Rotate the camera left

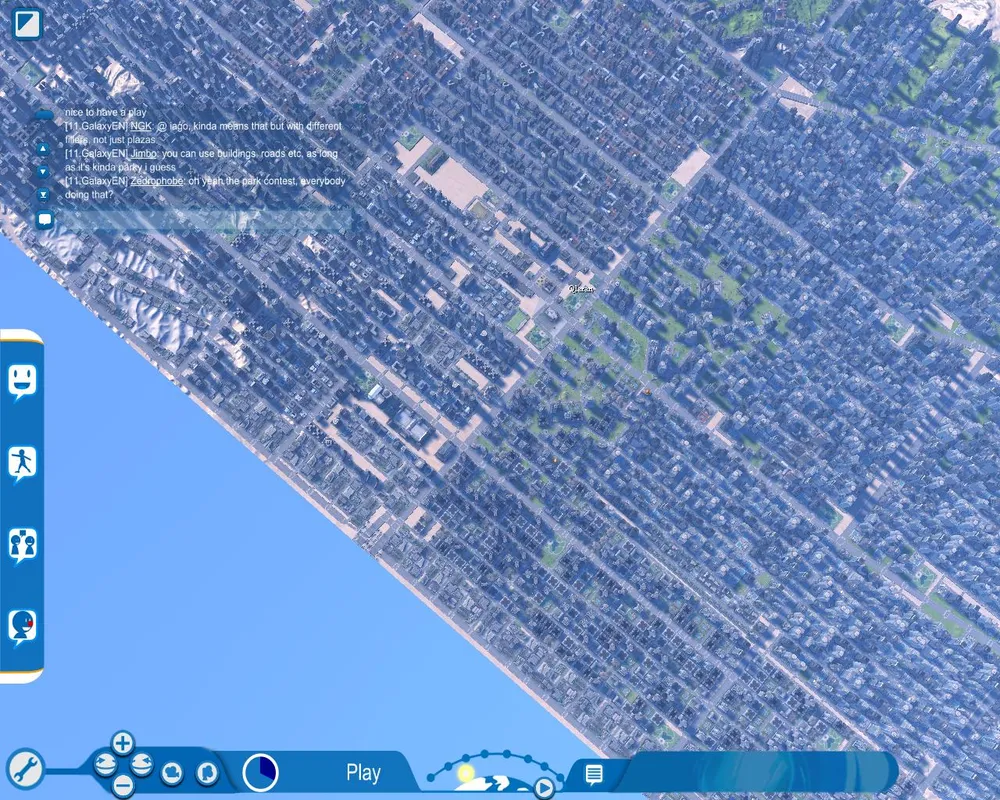tap(105, 764)
